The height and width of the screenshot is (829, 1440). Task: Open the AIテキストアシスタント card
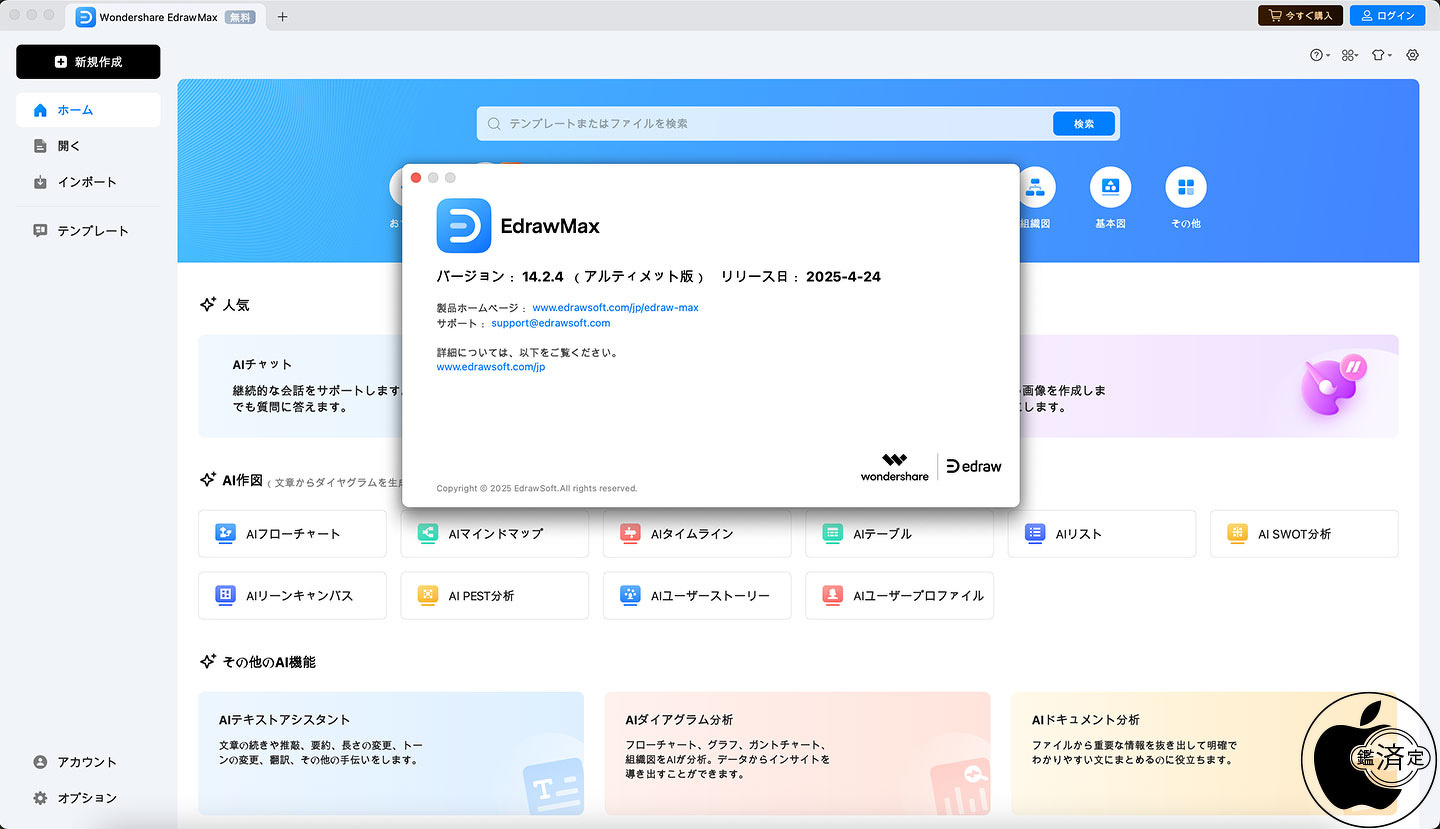pyautogui.click(x=391, y=753)
